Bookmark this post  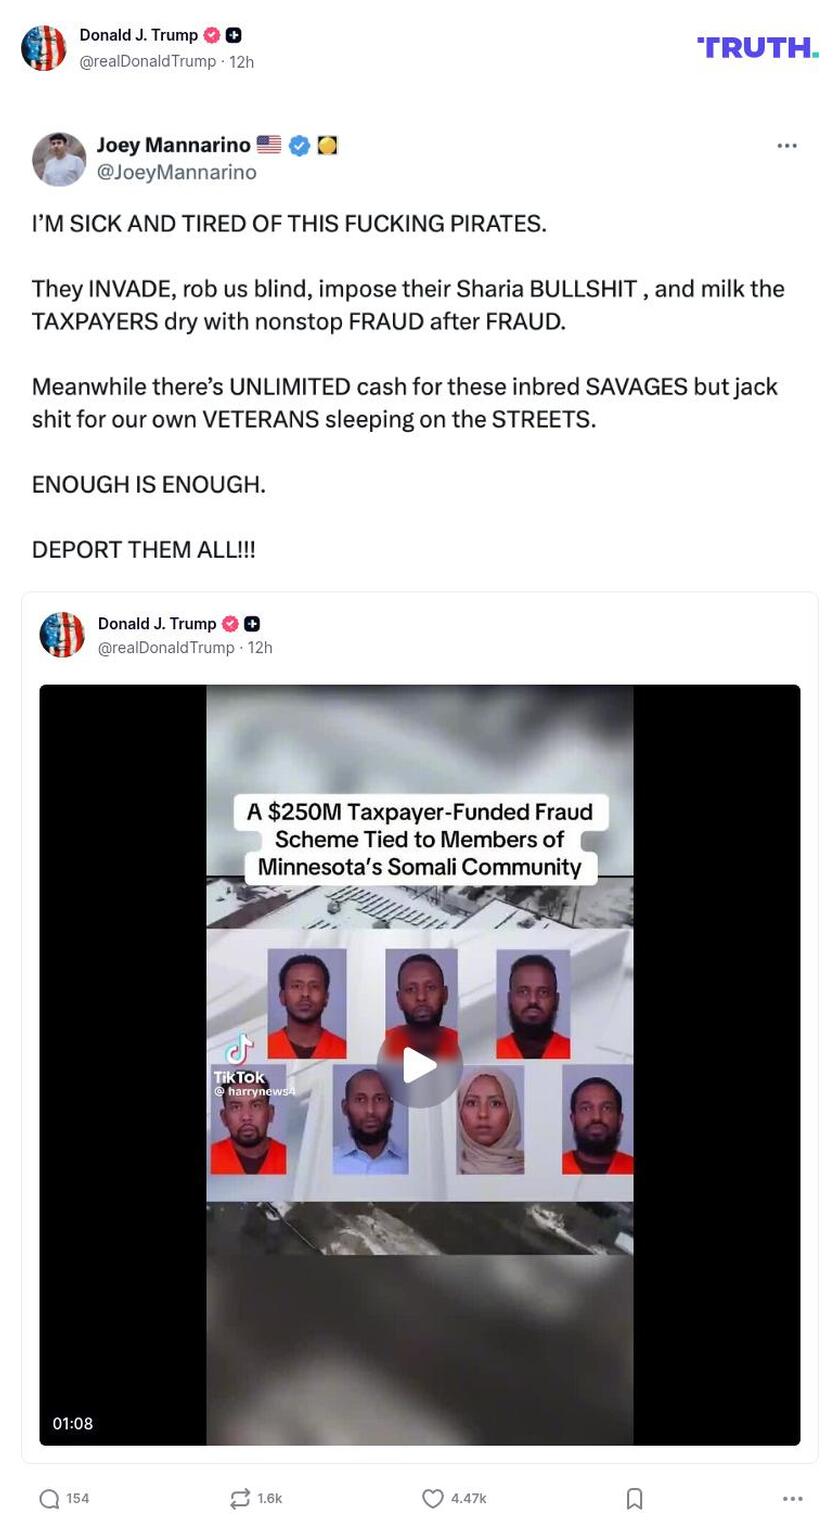pos(634,1498)
